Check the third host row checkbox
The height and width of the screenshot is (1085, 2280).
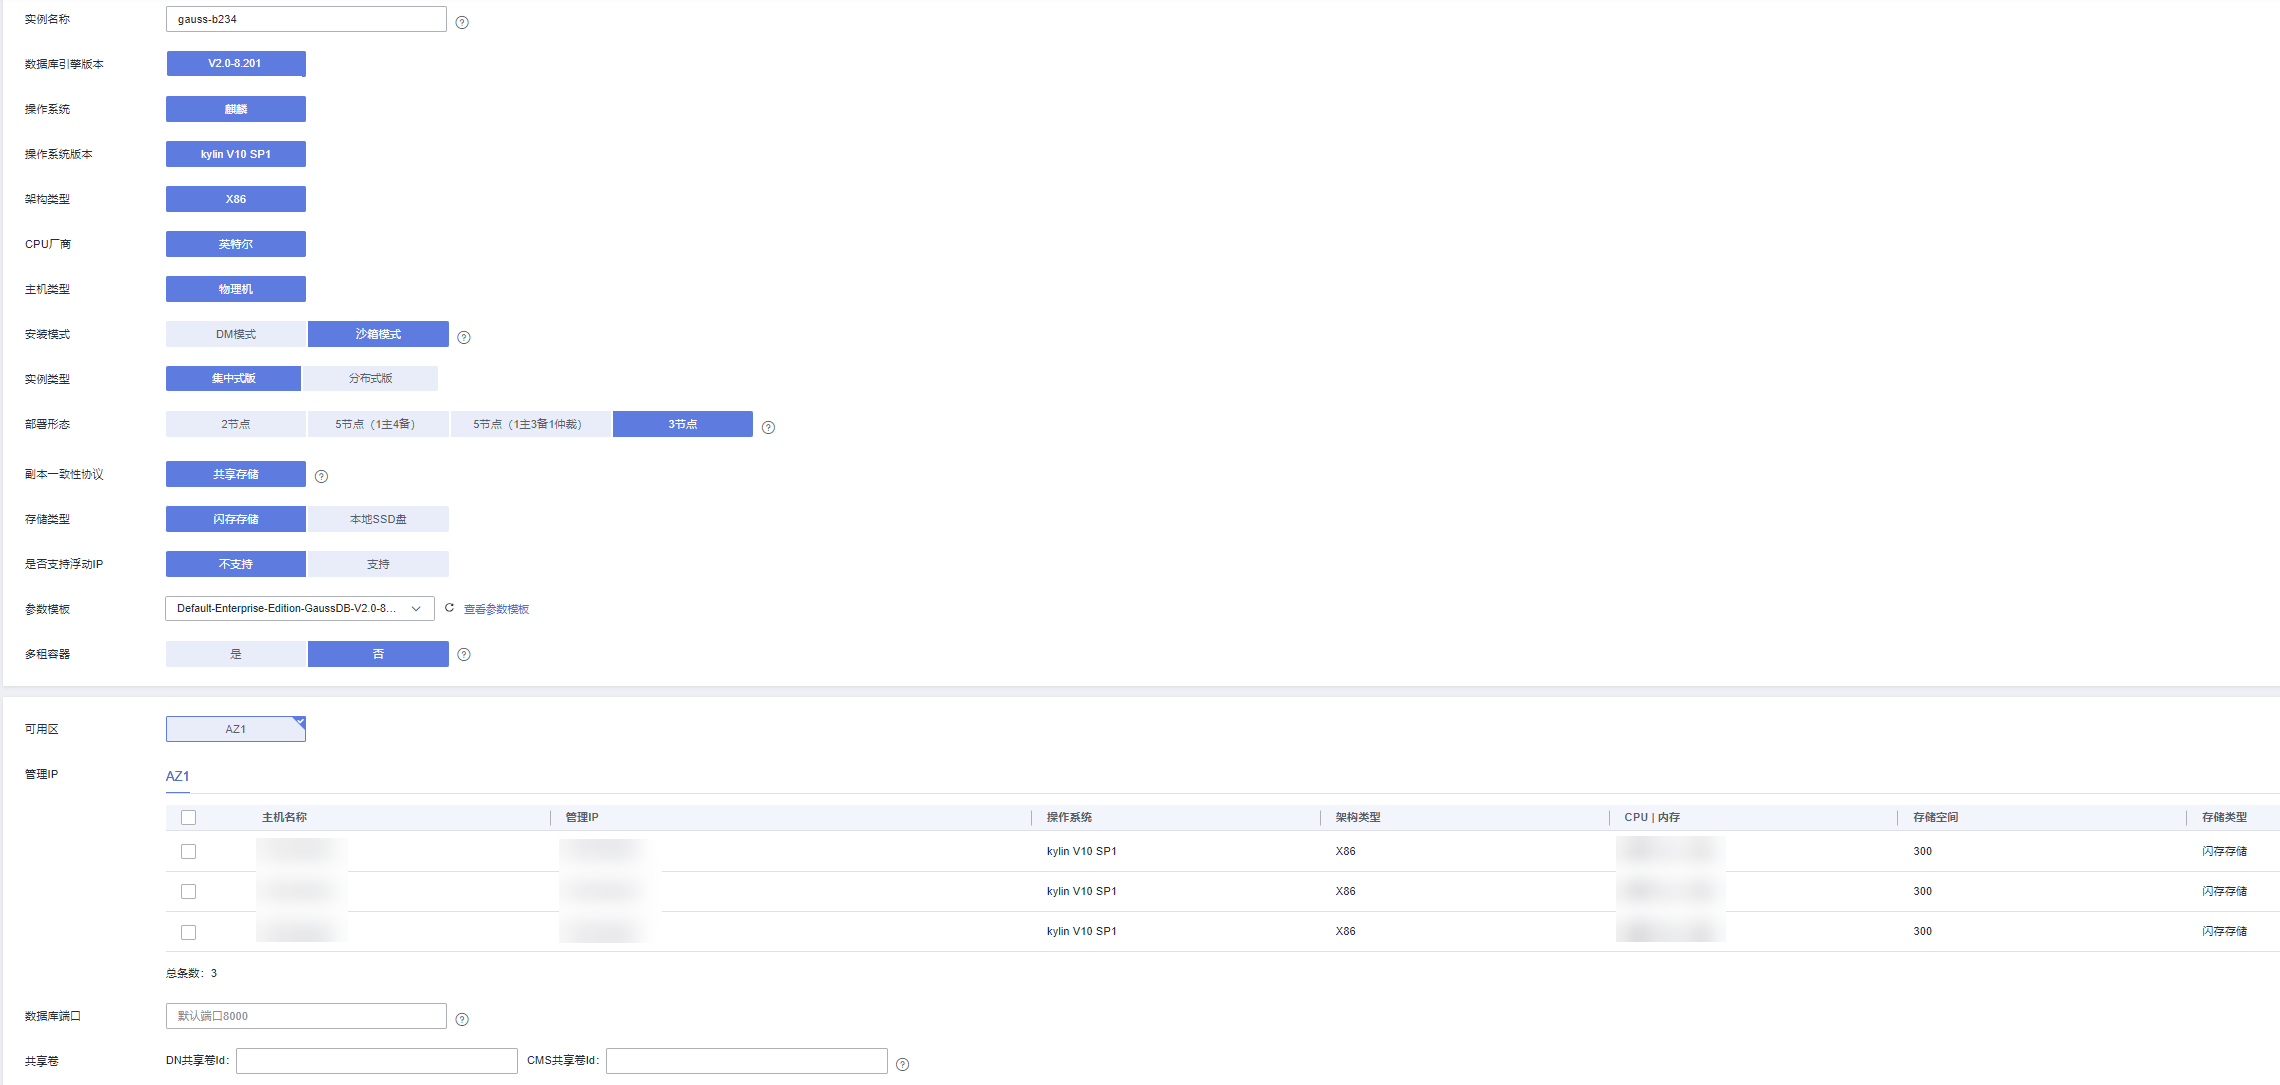(x=188, y=931)
